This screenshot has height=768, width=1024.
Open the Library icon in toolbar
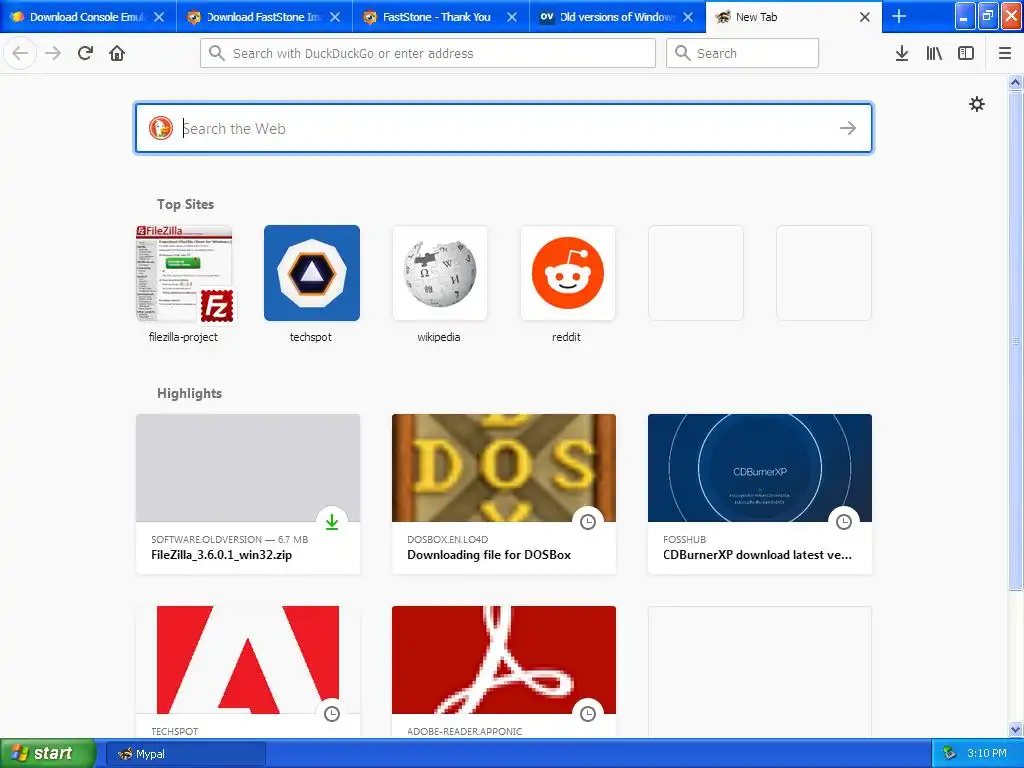(934, 53)
